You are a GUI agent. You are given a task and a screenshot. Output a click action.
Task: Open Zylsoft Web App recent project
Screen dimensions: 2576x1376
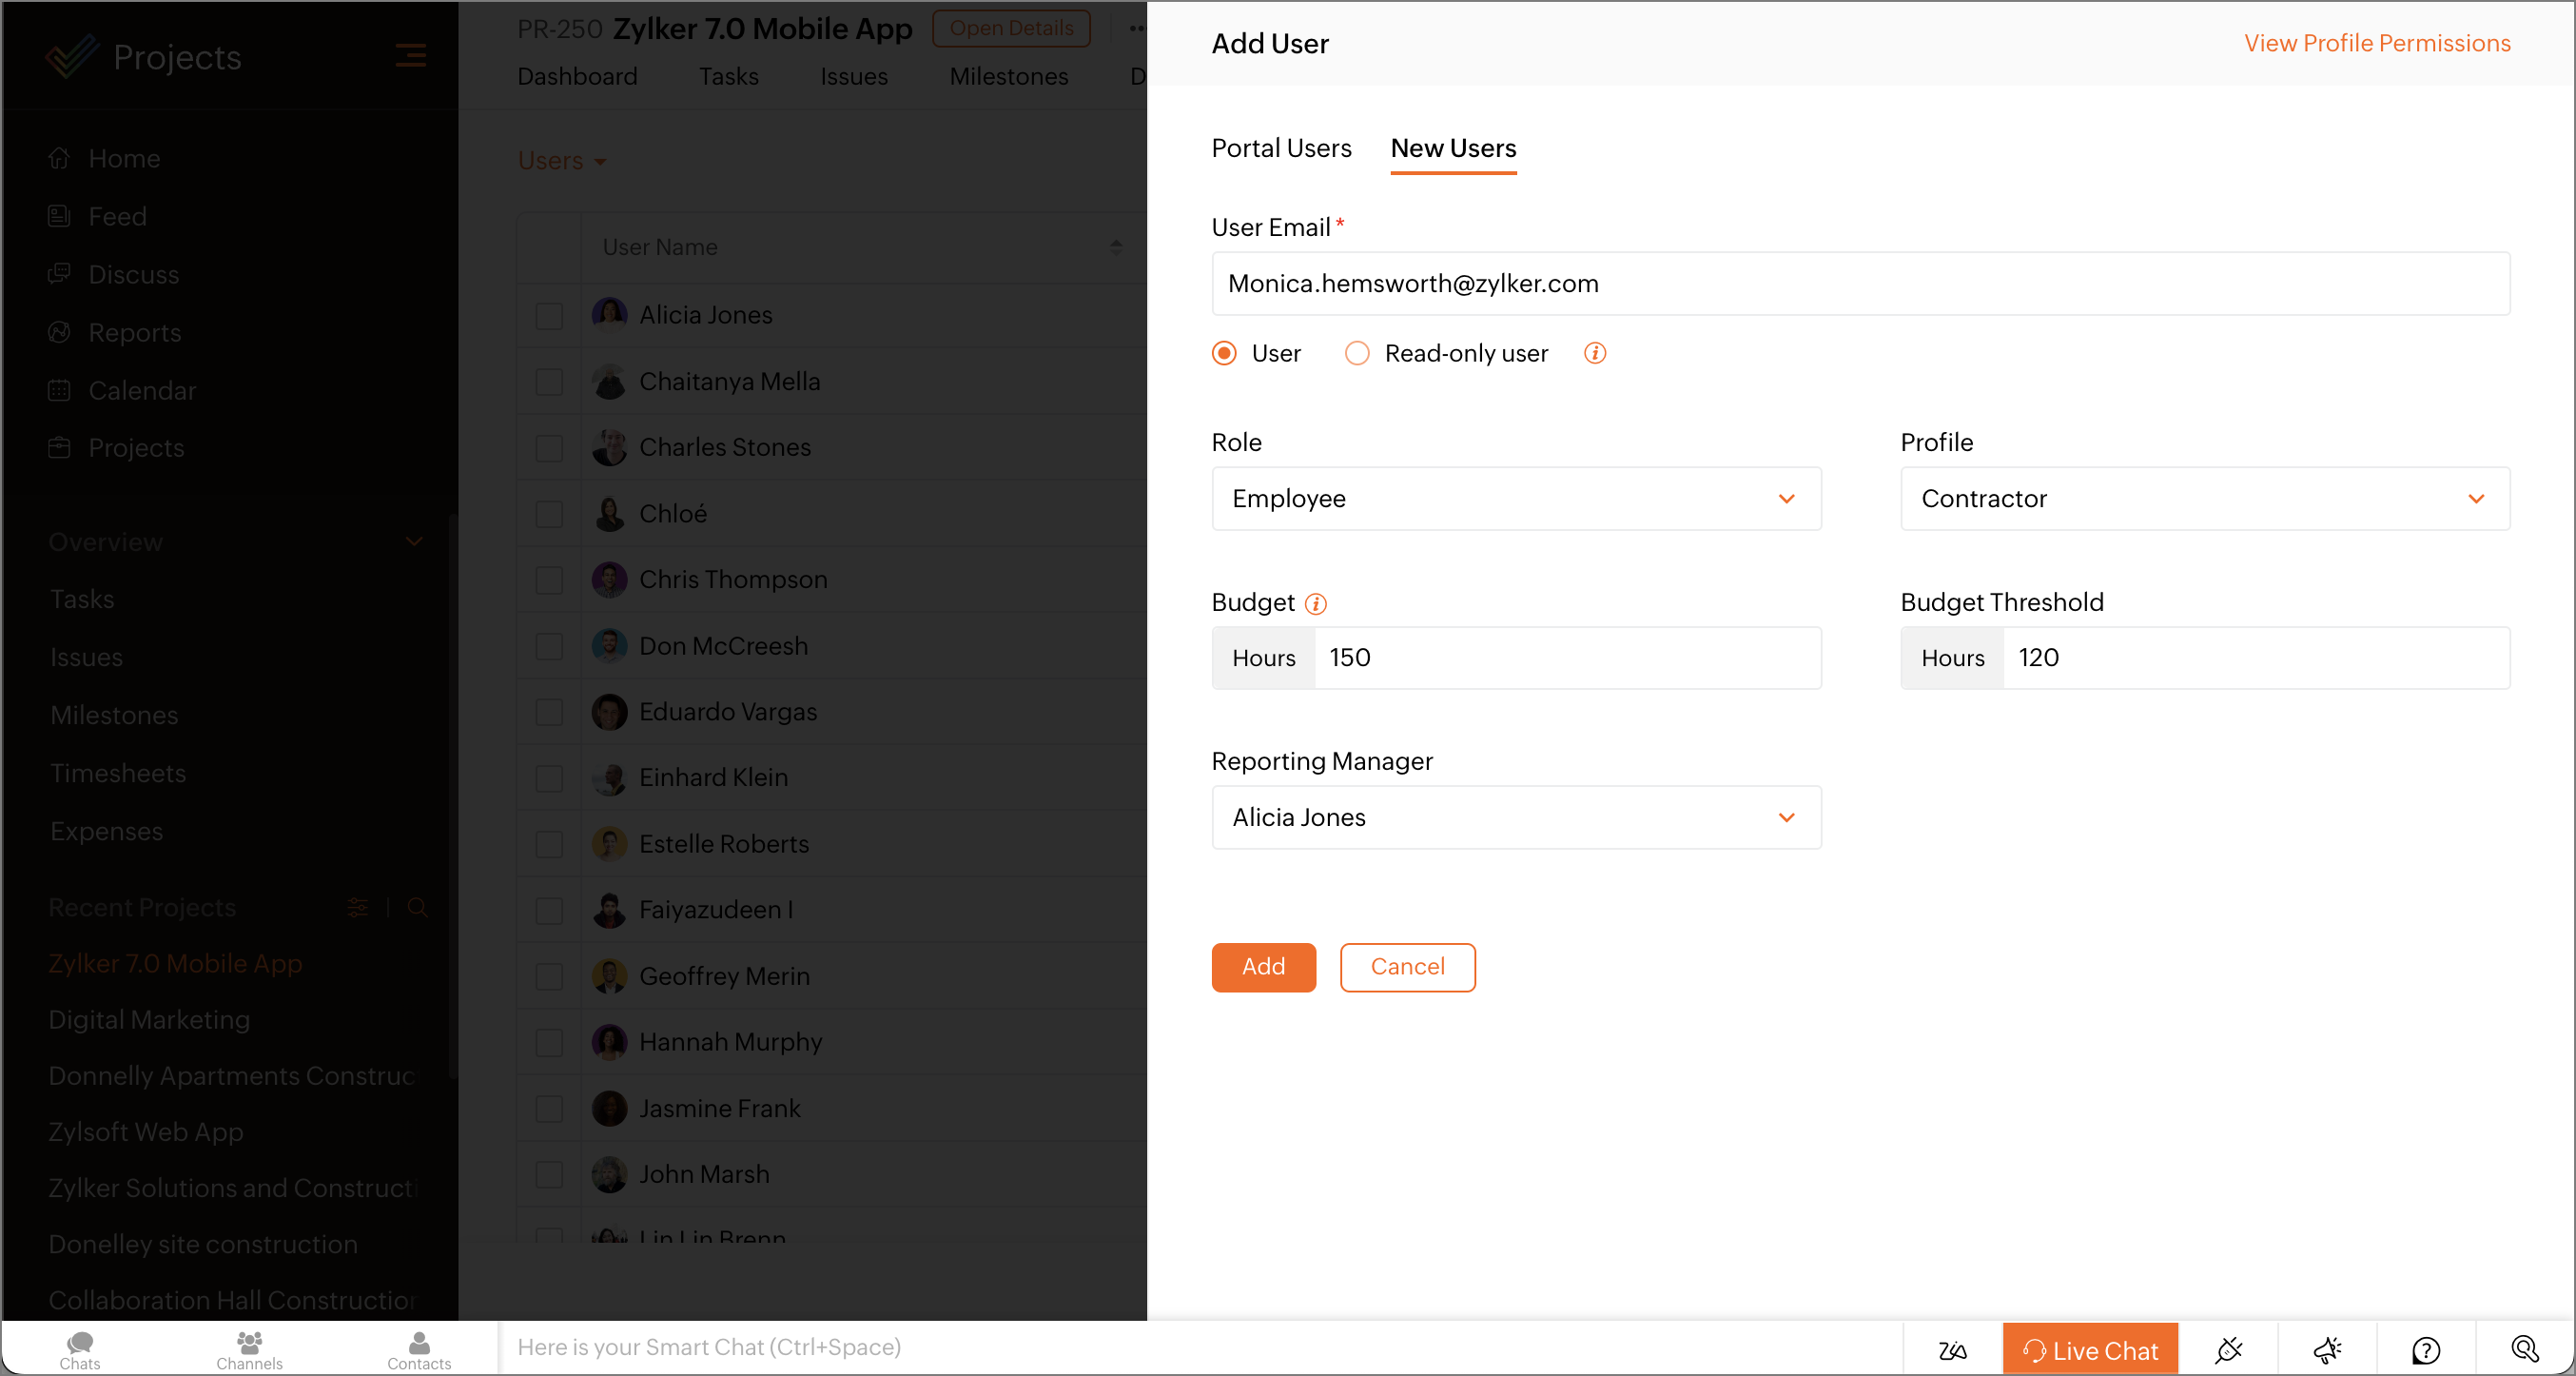tap(146, 1131)
